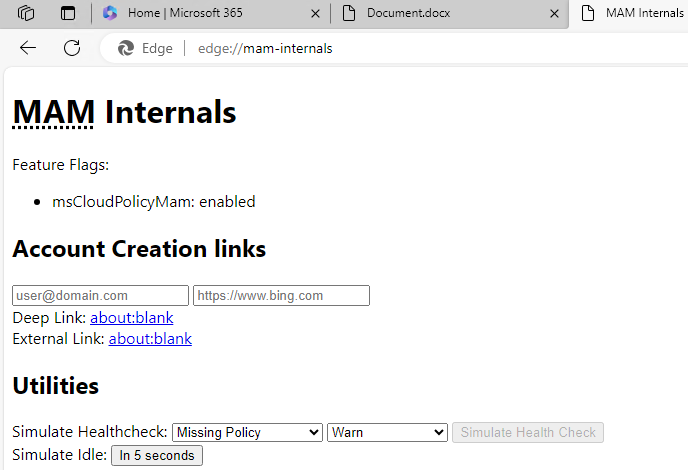Click the MAM abbreviation in heading
The image size is (688, 470).
point(53,112)
